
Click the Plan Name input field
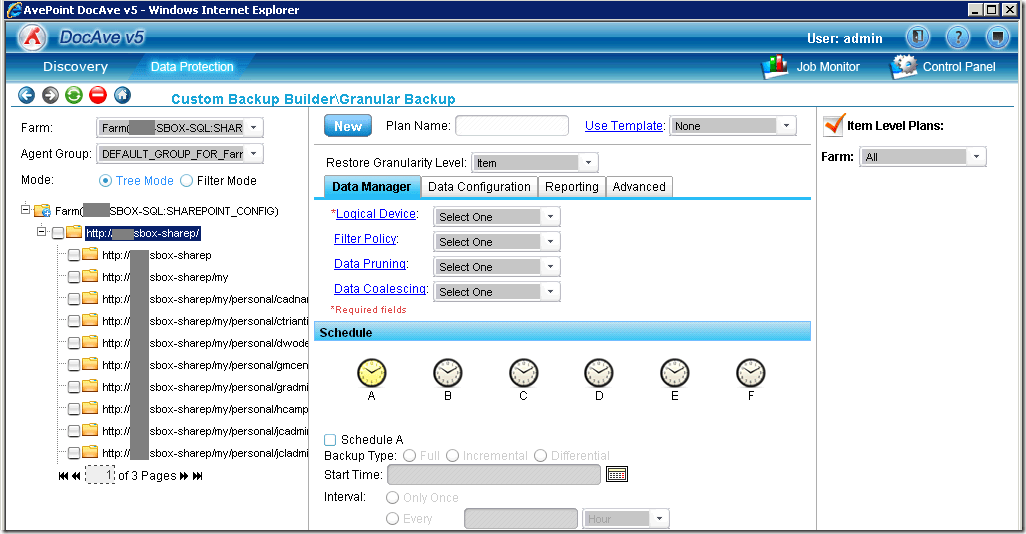pyautogui.click(x=511, y=126)
